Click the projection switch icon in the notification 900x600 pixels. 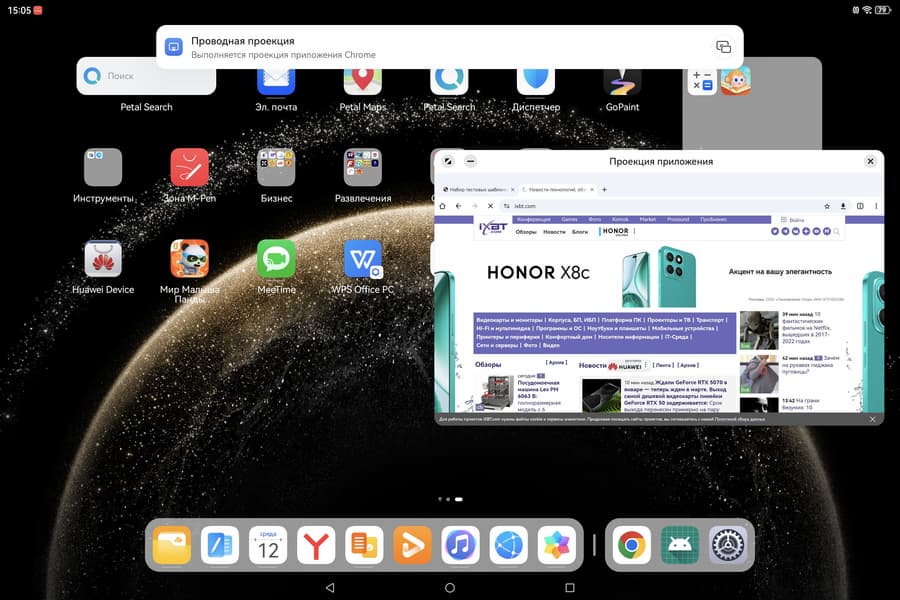[723, 47]
